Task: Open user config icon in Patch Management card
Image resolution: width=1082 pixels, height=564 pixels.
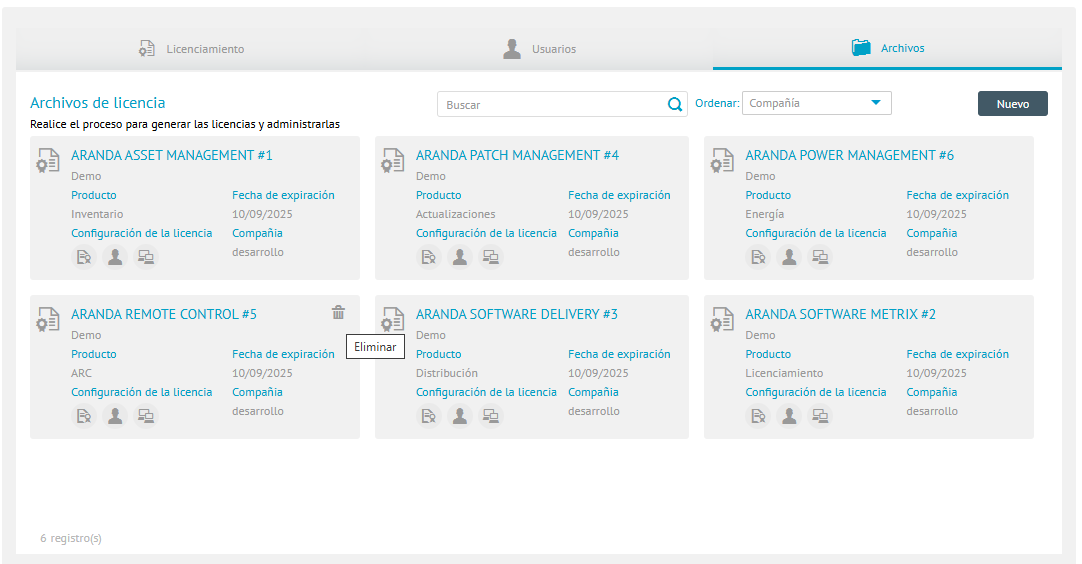Action: pyautogui.click(x=460, y=257)
